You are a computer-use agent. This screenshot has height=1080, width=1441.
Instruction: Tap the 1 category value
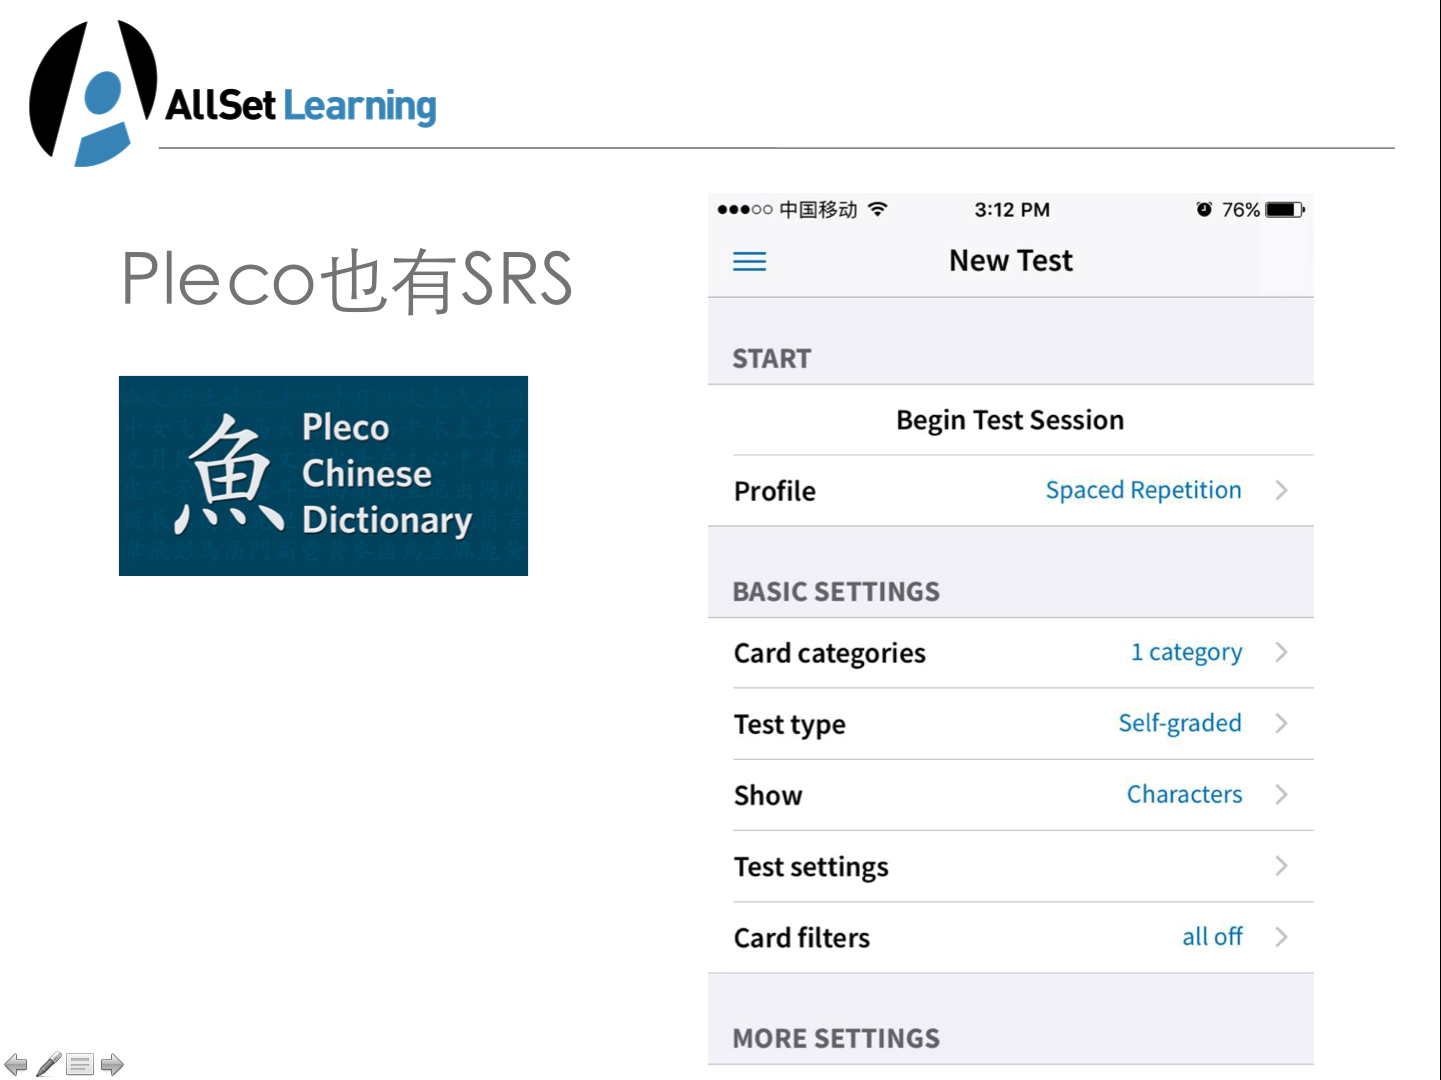(x=1186, y=652)
